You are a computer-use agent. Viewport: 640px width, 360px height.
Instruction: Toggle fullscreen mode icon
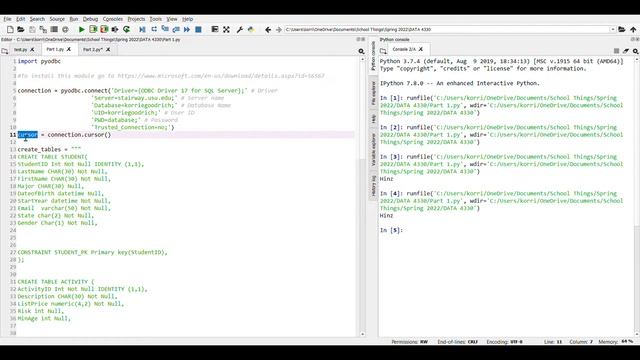(226, 29)
